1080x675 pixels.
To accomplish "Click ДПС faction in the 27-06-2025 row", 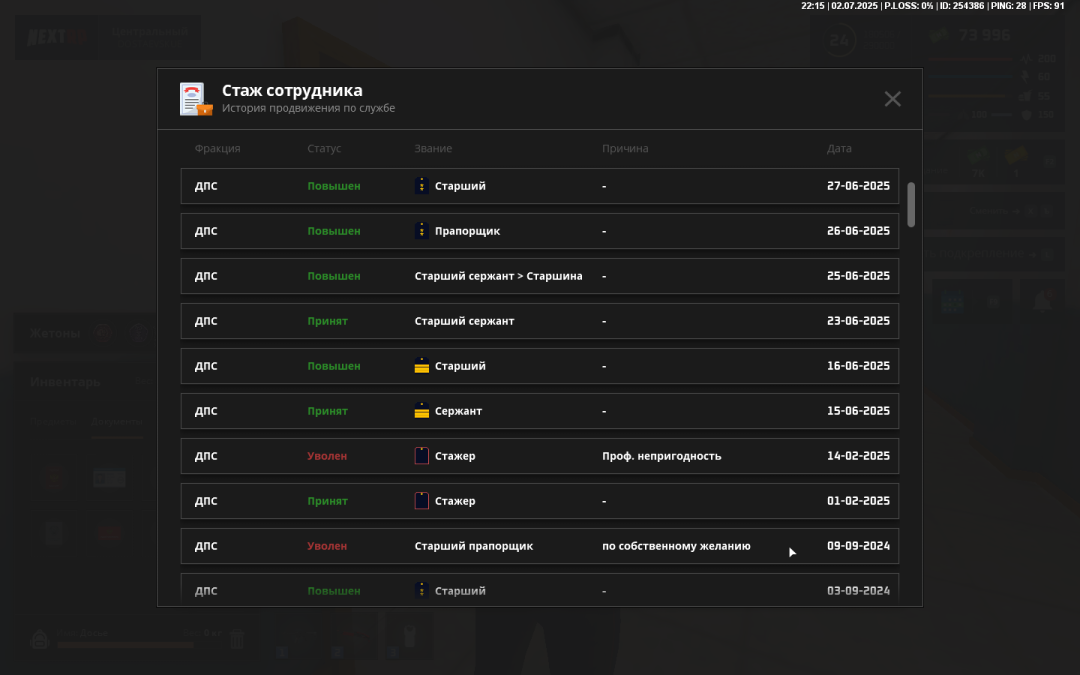I will pos(206,186).
